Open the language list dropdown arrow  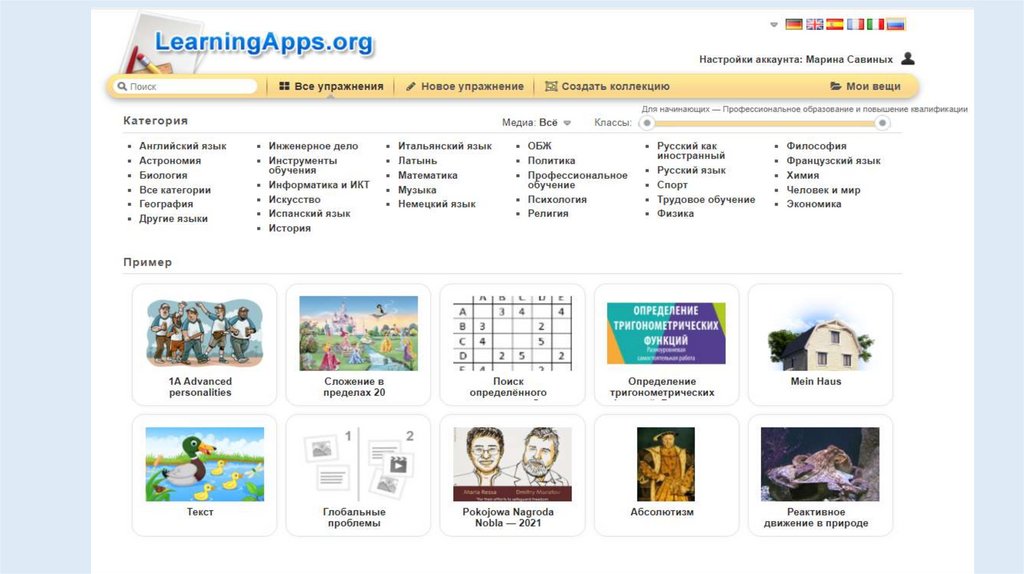[774, 25]
